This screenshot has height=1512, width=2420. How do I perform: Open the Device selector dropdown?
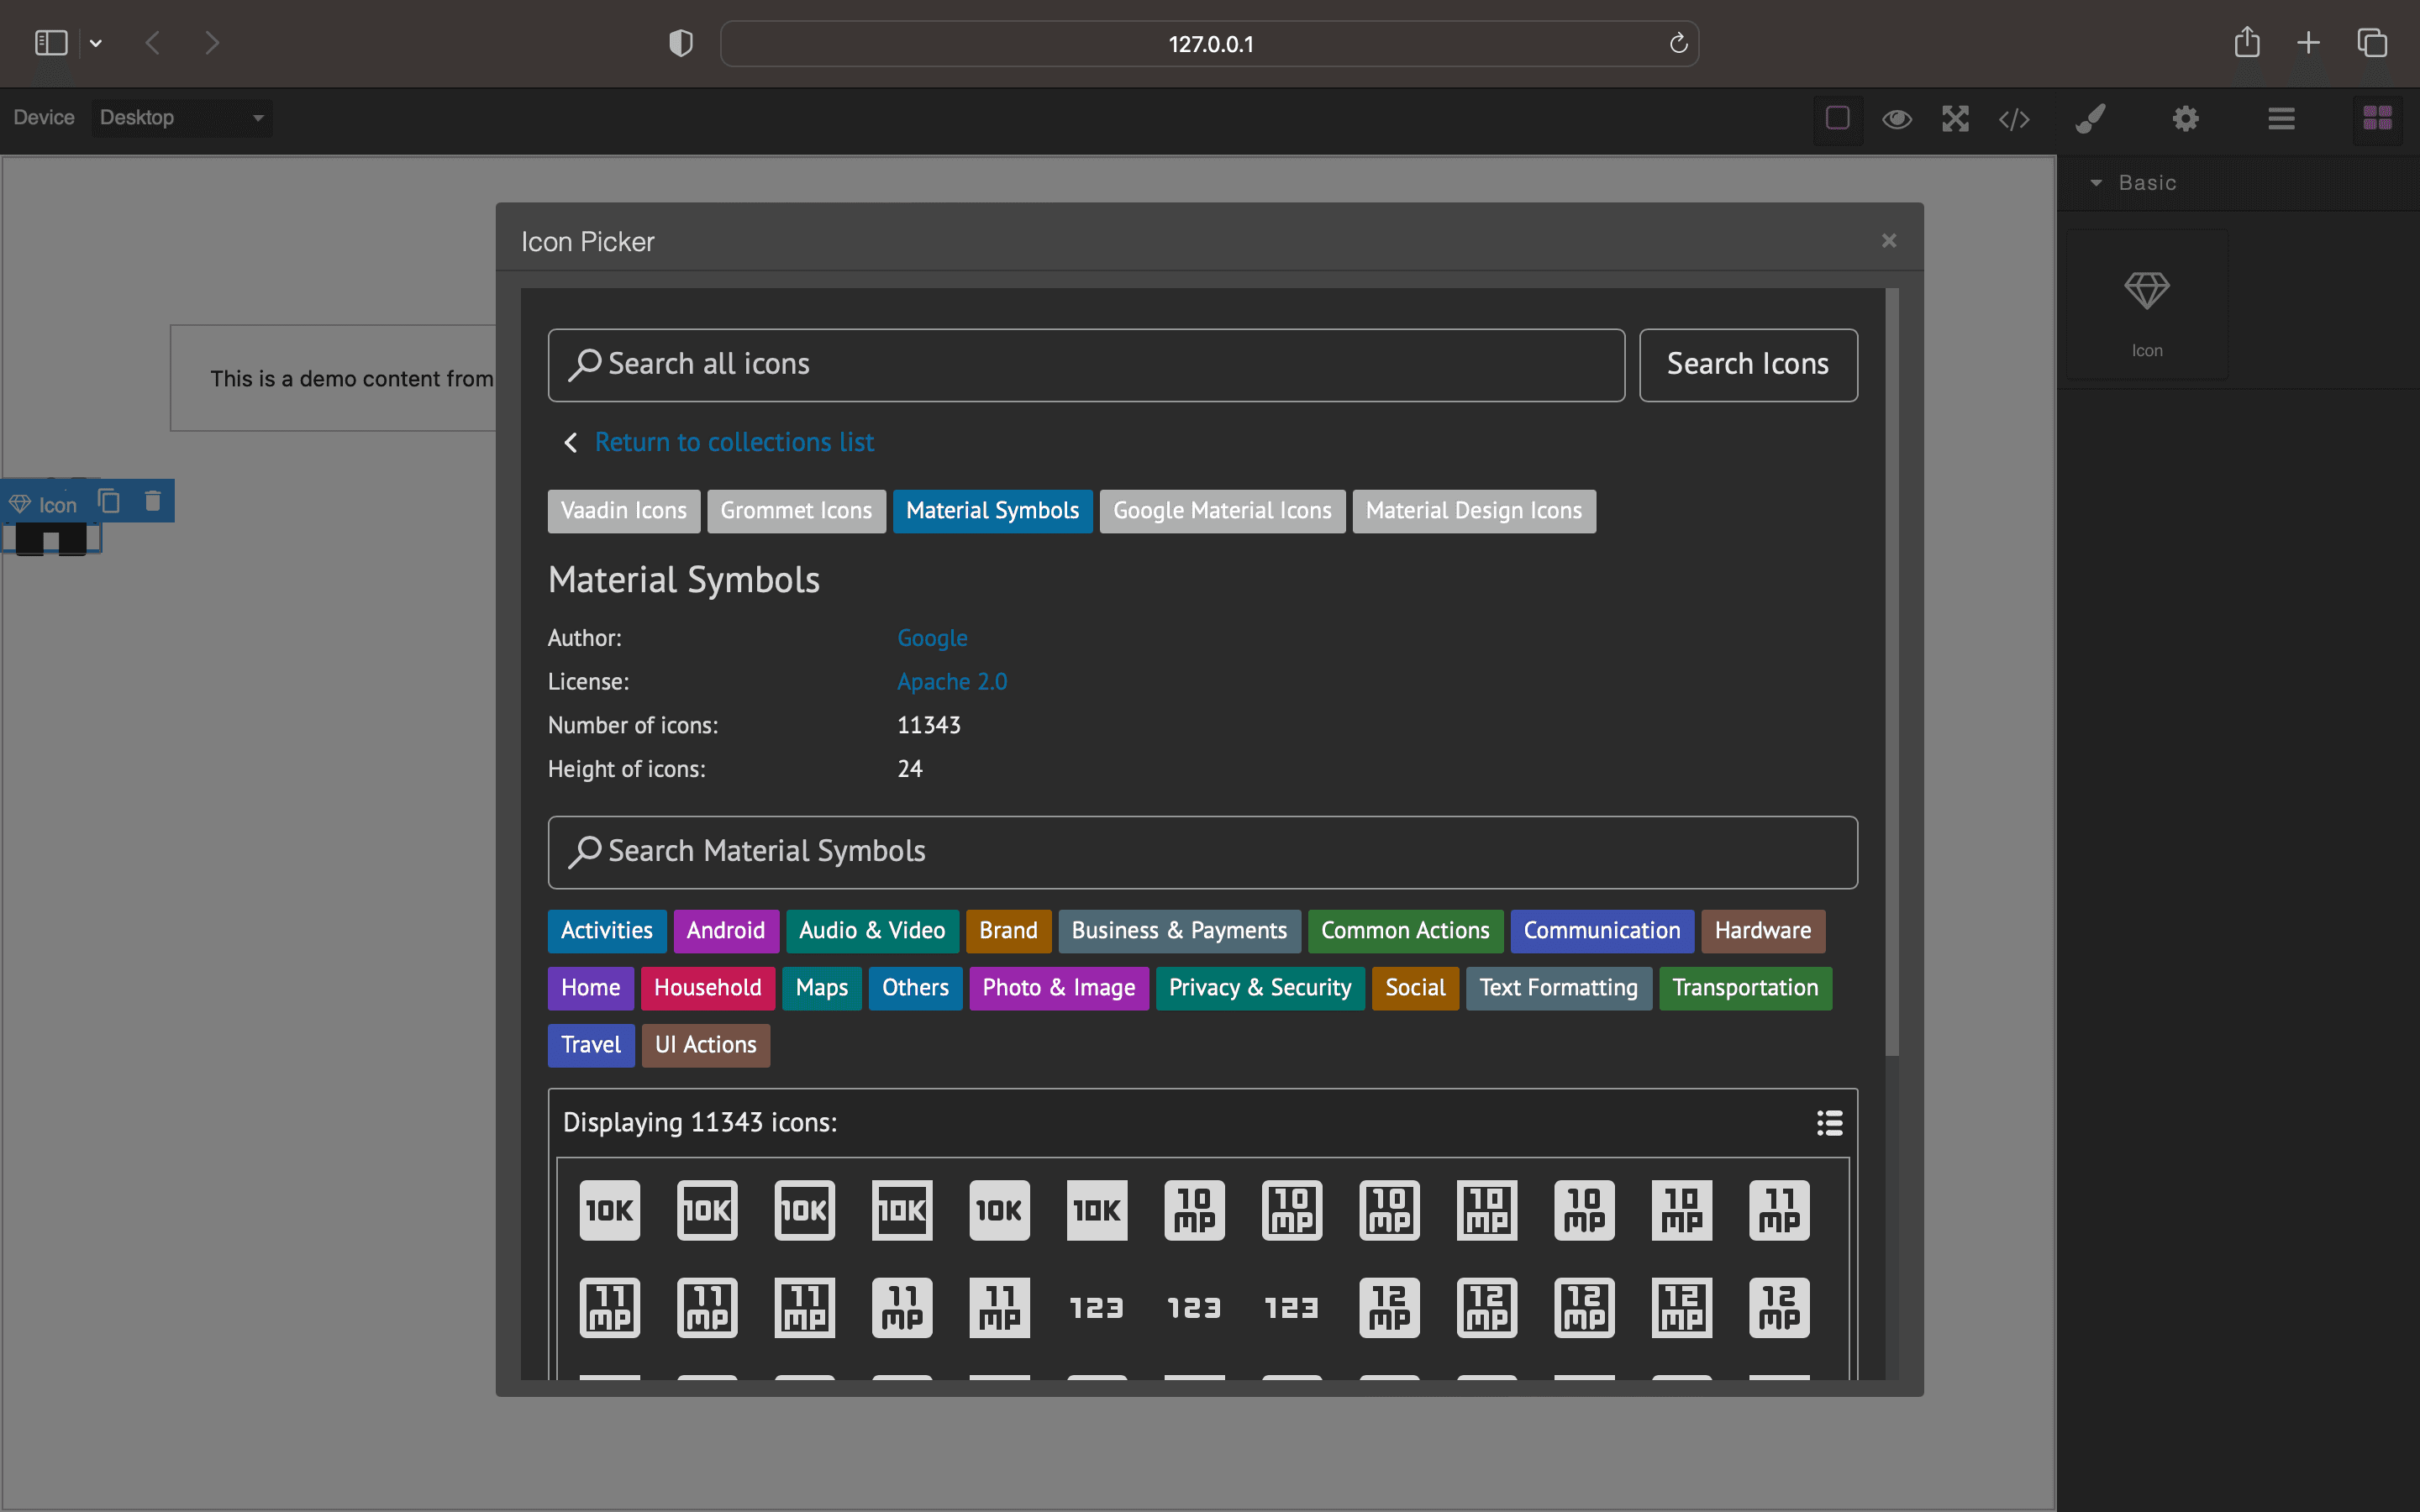point(182,118)
